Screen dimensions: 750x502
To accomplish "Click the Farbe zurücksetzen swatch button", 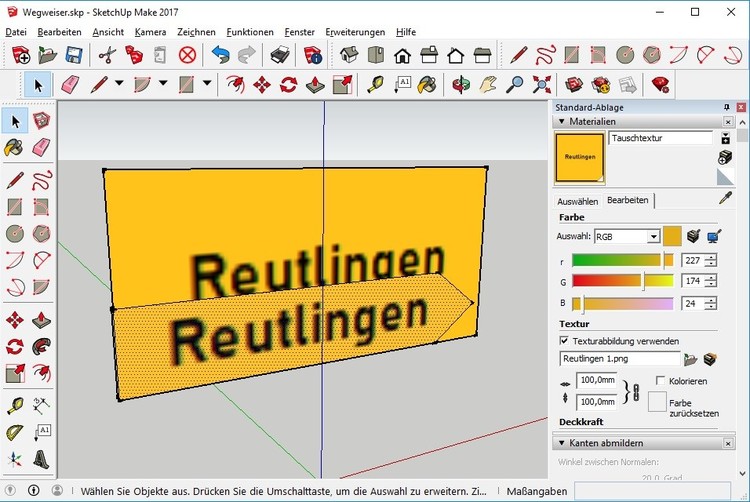I will (657, 402).
